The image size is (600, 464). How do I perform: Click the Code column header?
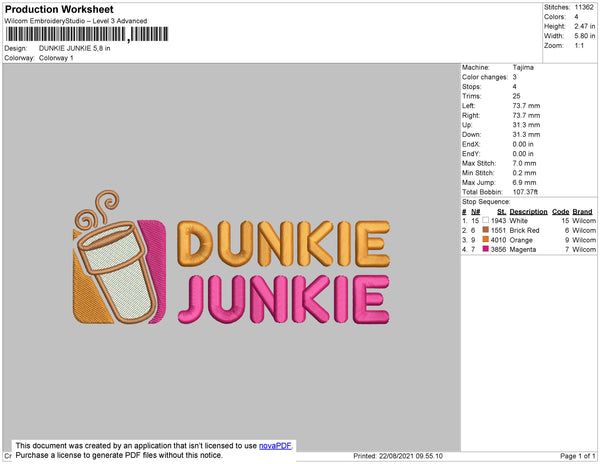pos(561,212)
